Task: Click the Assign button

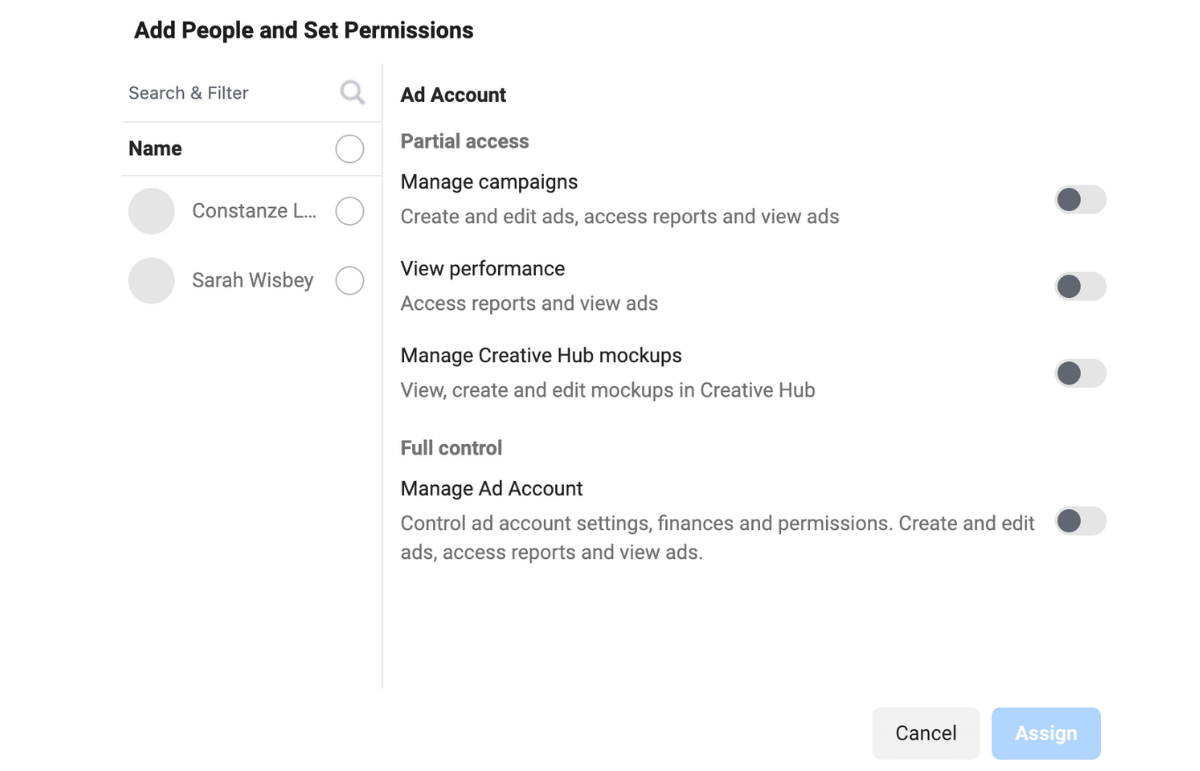Action: pyautogui.click(x=1046, y=734)
